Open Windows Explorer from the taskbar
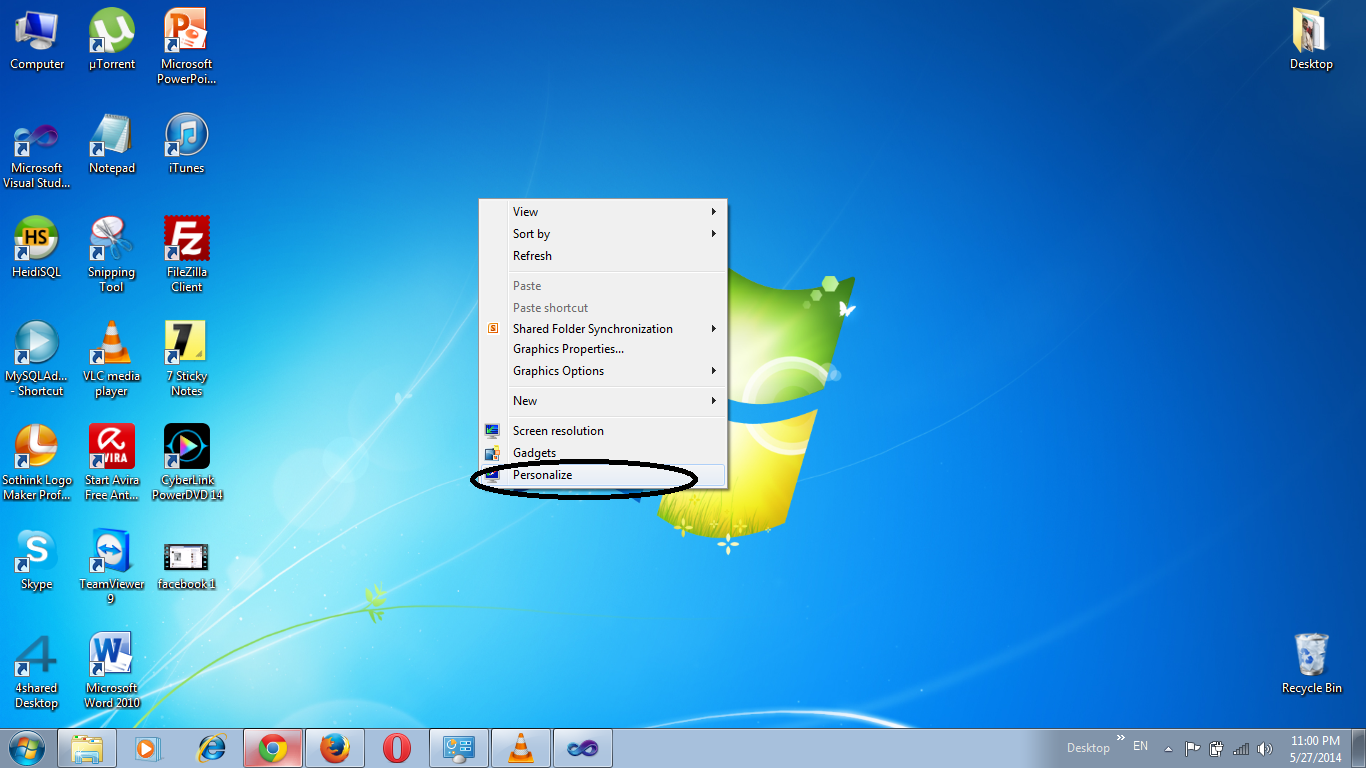Viewport: 1366px width, 768px height. pos(87,748)
